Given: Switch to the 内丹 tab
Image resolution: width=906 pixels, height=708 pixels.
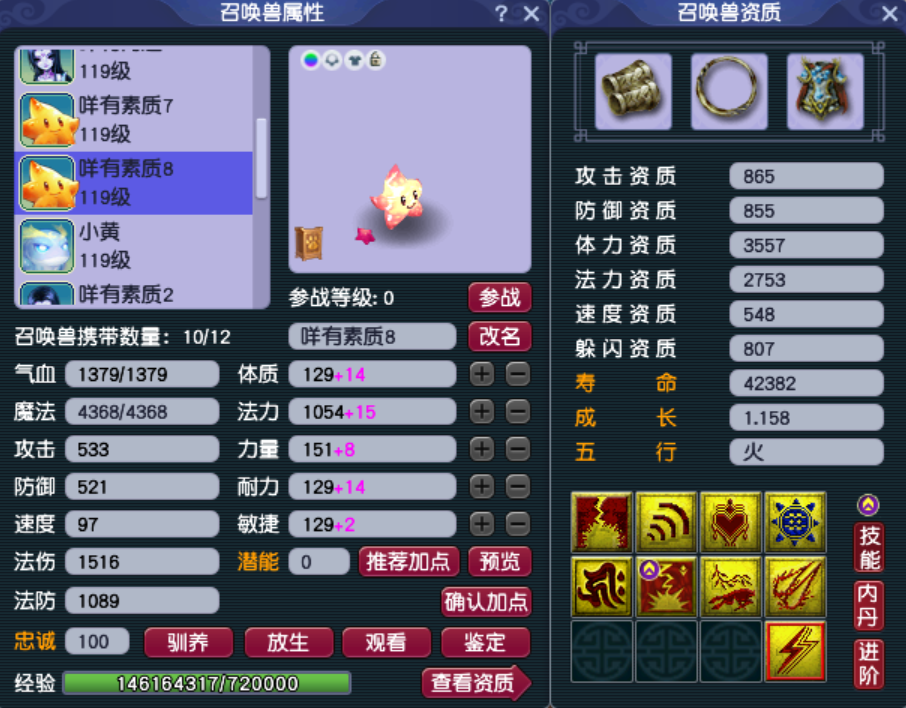Looking at the screenshot, I should click(868, 604).
